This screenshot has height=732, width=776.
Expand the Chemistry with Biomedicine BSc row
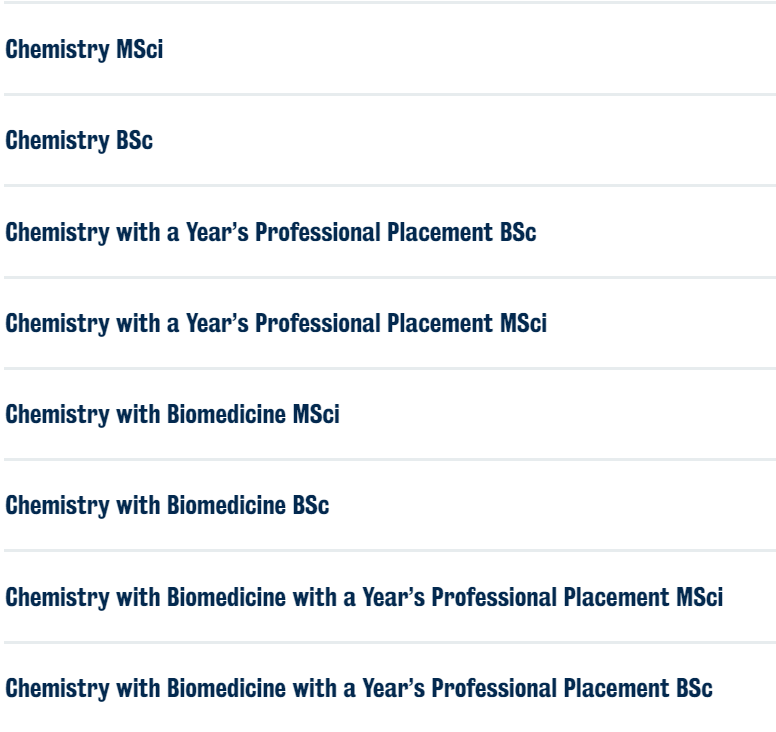pyautogui.click(x=167, y=505)
